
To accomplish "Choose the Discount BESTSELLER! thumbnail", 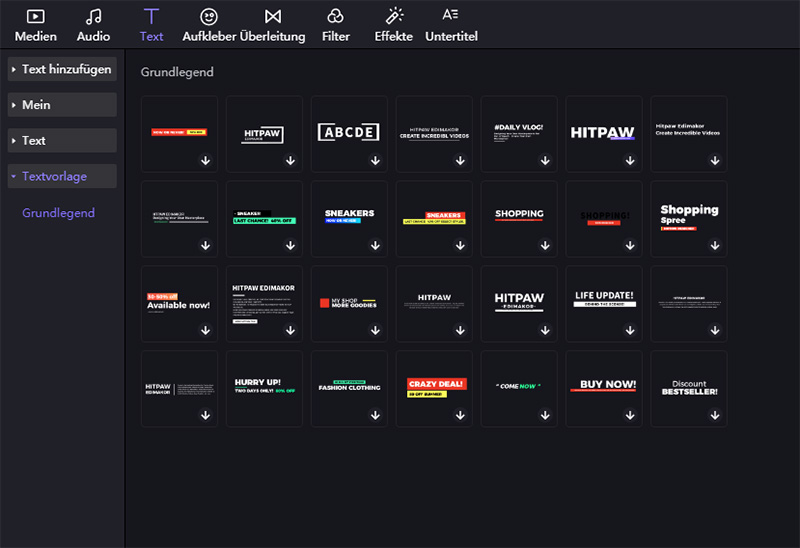I will coord(689,388).
